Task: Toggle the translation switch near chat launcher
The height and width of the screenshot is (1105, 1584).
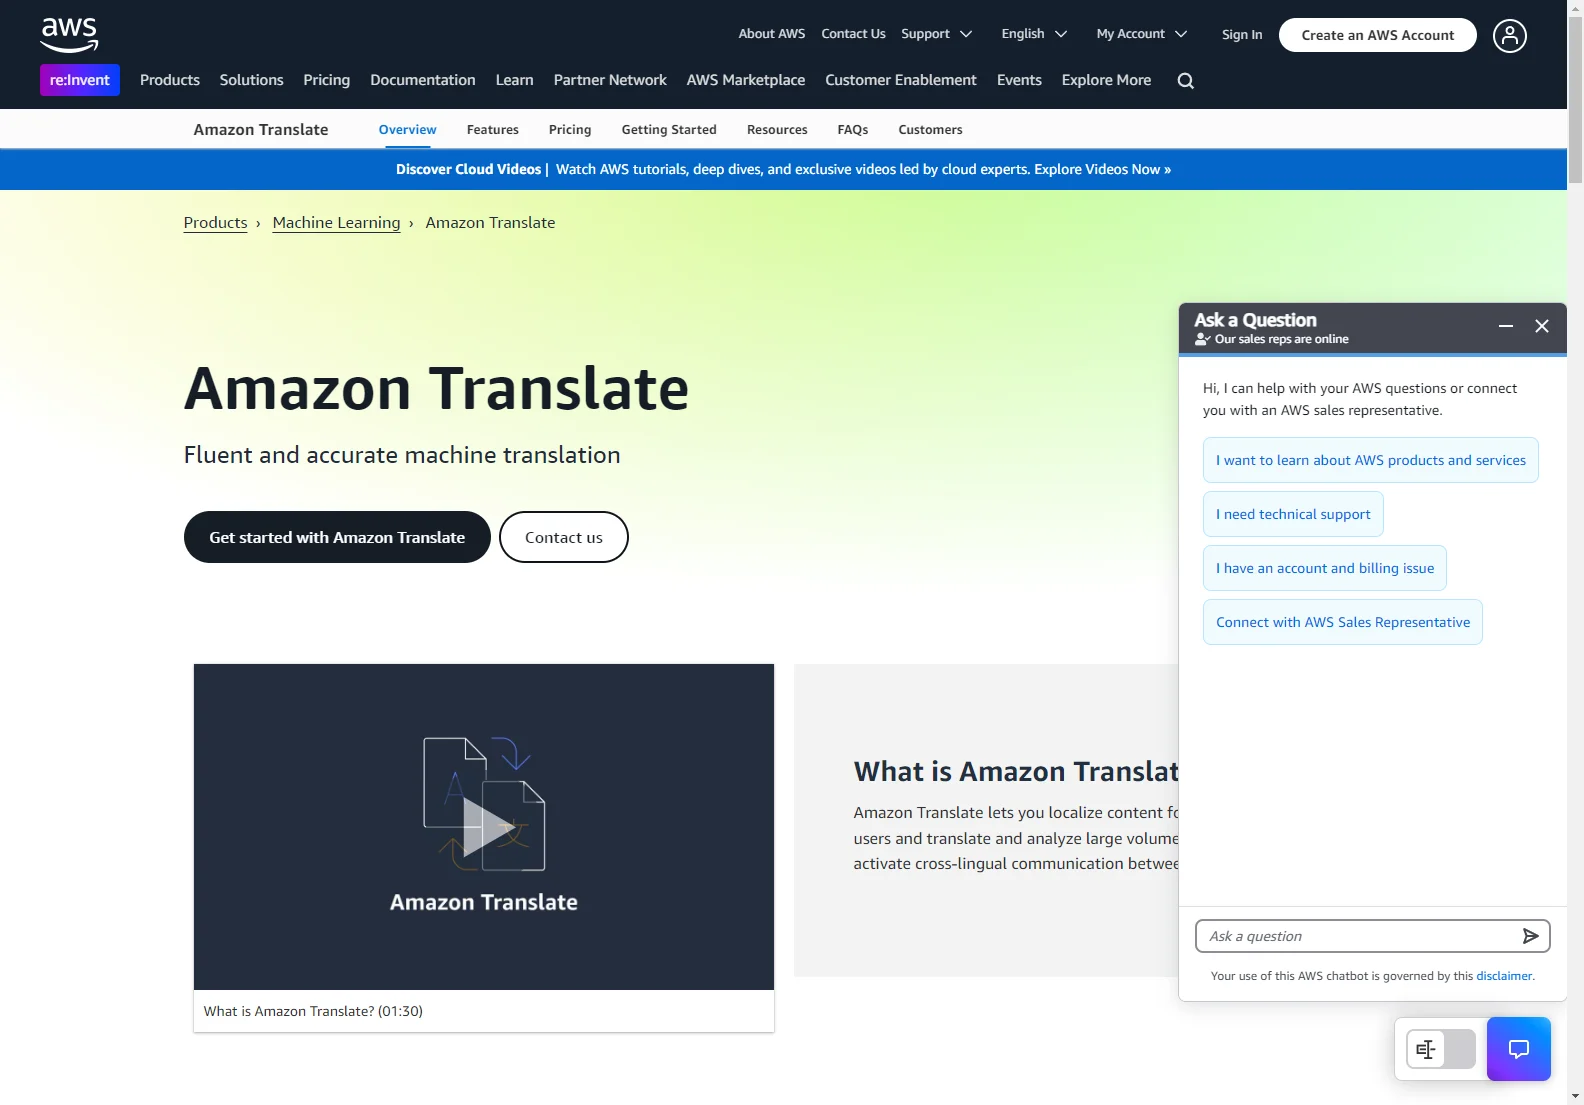Action: click(x=1441, y=1049)
